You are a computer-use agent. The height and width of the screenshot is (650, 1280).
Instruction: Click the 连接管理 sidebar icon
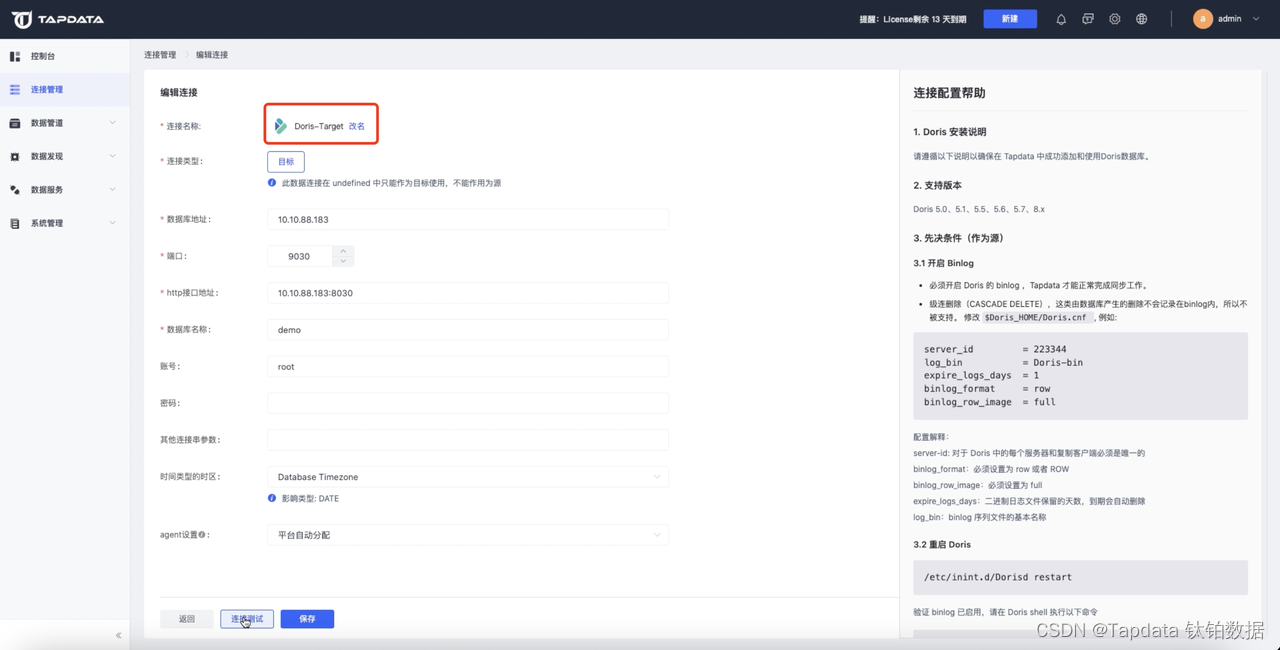tap(15, 90)
